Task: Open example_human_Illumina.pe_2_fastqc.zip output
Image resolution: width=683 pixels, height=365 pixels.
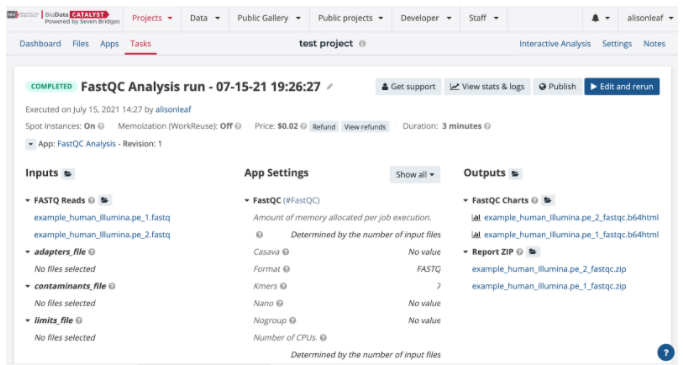Action: pyautogui.click(x=549, y=269)
